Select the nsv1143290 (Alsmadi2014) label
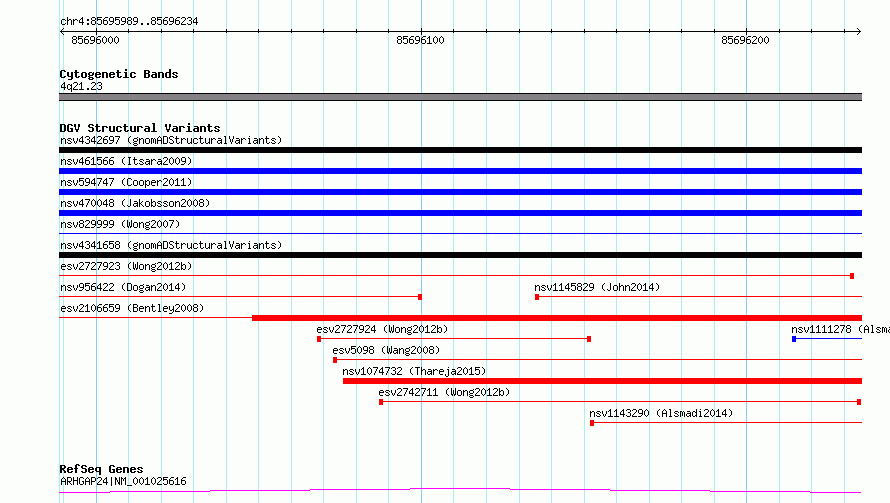Screen dimensions: 890x503 click(x=661, y=413)
